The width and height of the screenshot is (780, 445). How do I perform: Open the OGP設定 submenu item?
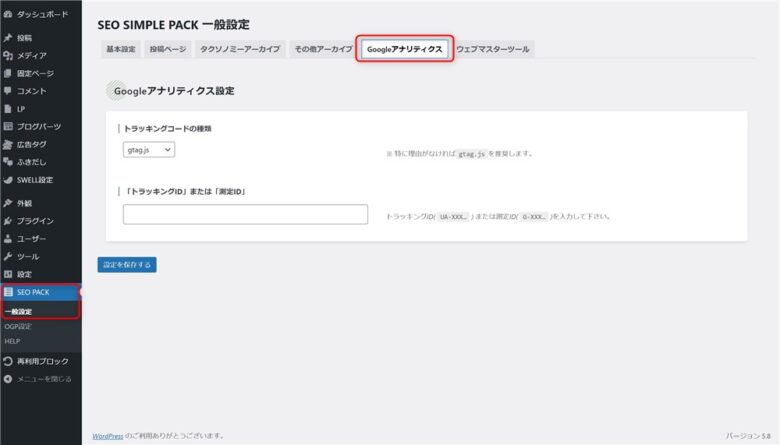pos(18,327)
